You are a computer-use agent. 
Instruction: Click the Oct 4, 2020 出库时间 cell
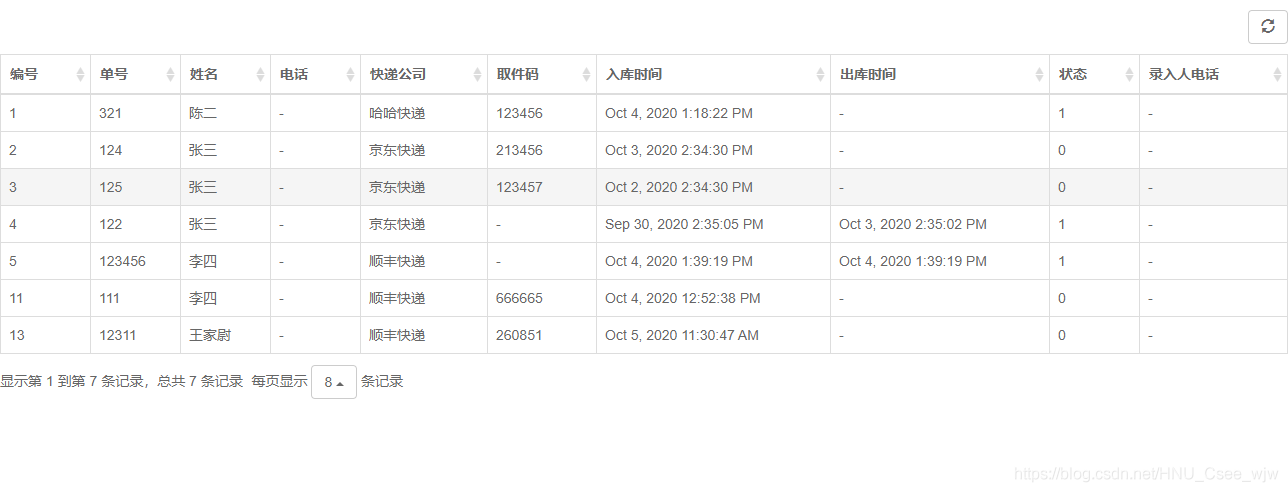913,262
